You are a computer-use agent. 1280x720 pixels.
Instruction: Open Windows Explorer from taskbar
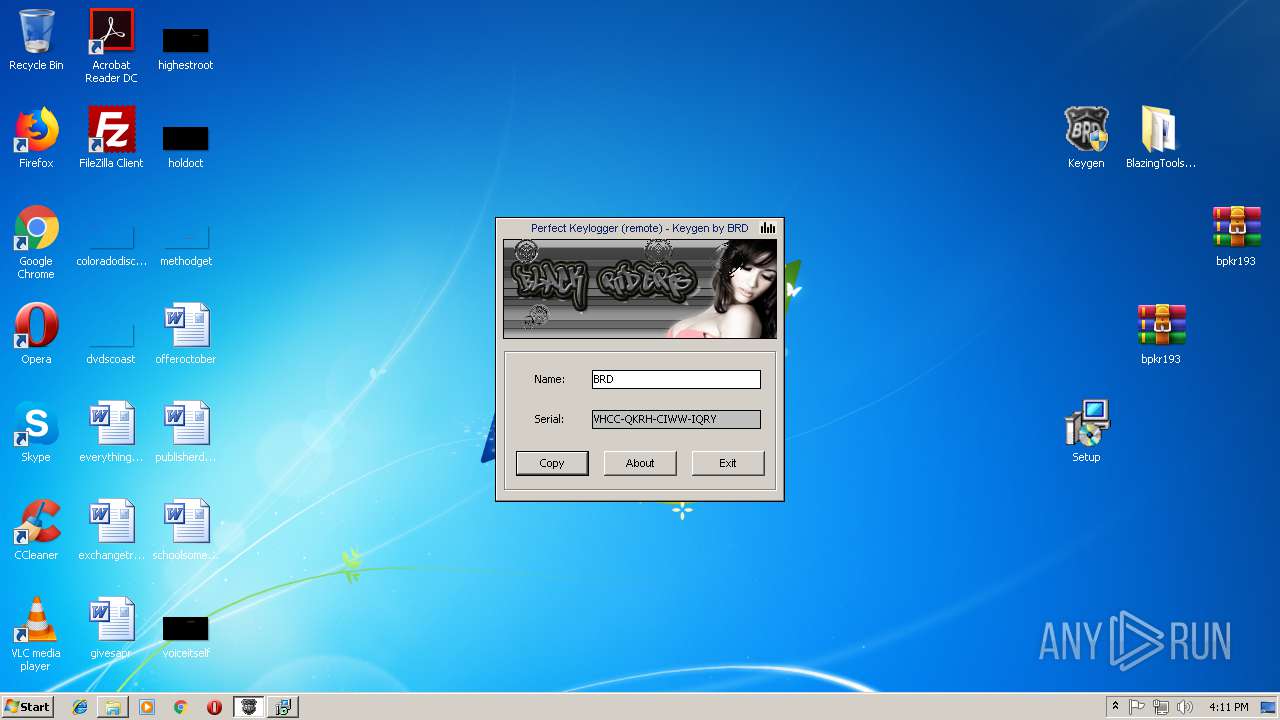[113, 707]
